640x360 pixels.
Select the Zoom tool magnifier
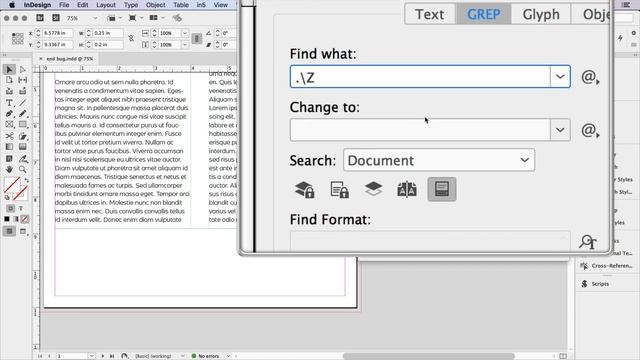pos(23,169)
